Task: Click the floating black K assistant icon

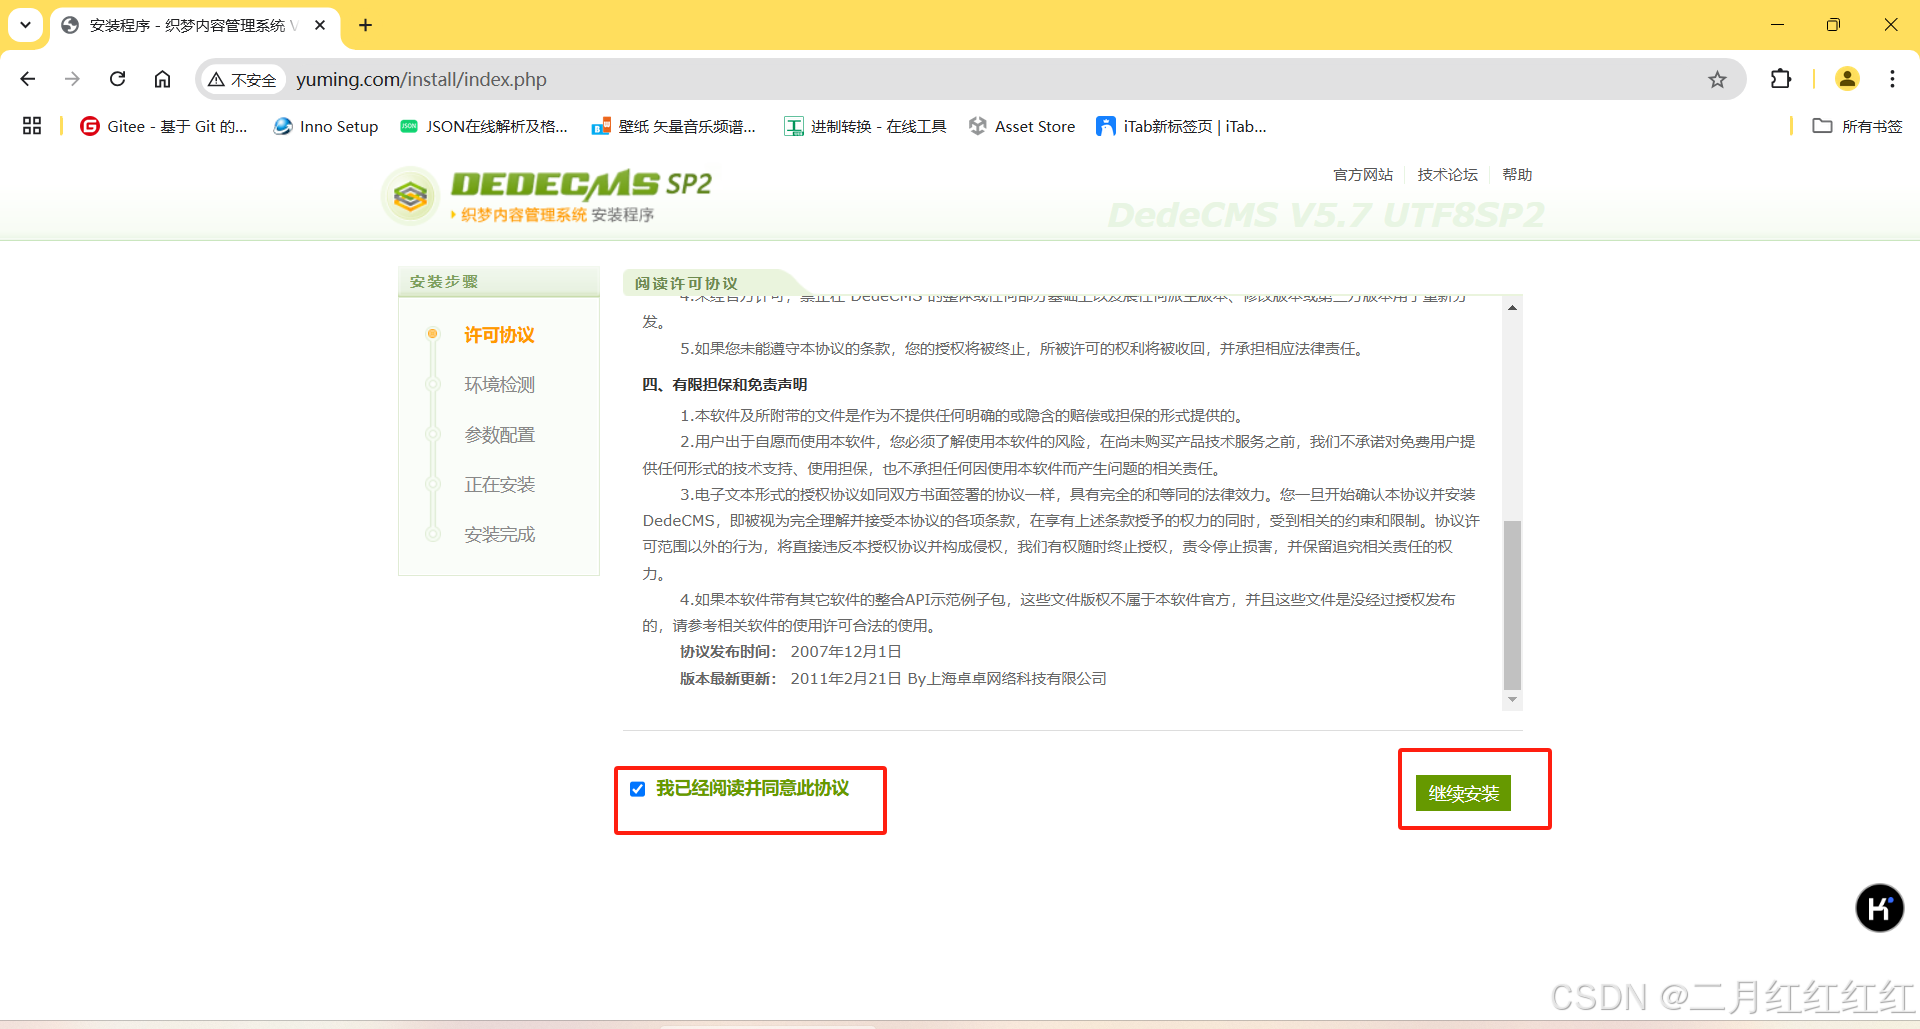Action: [x=1879, y=908]
